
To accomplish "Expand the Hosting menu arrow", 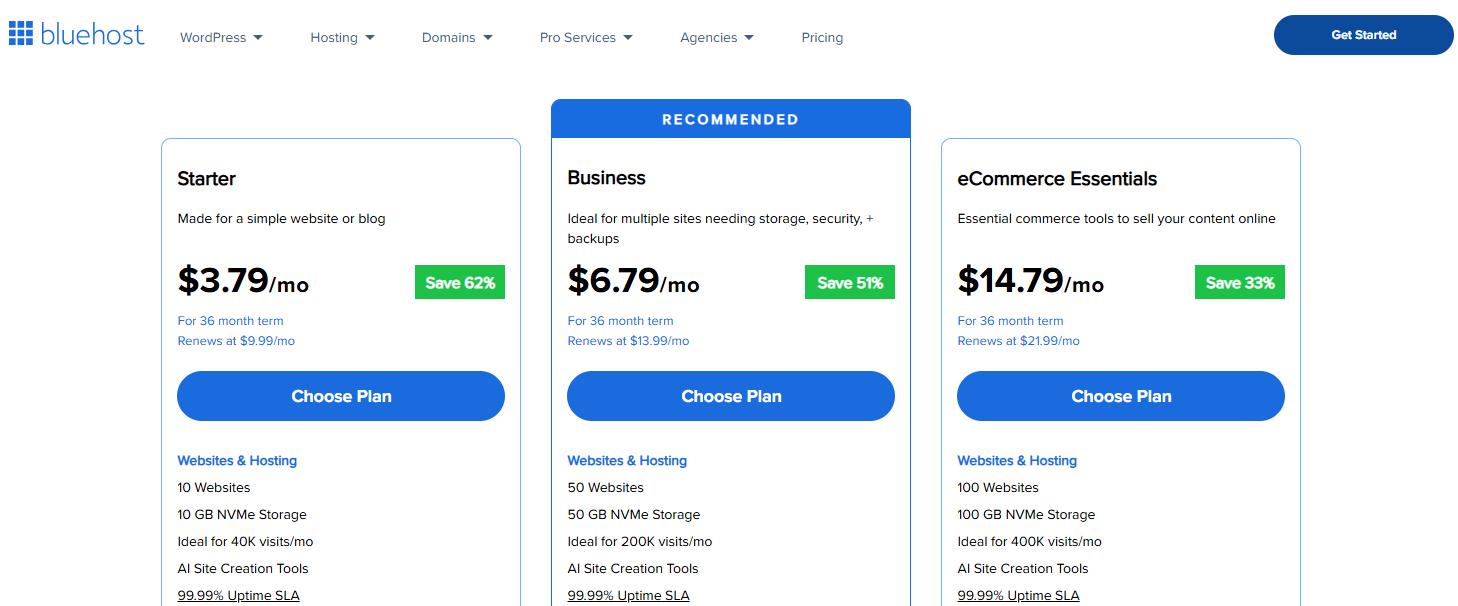I will click(370, 38).
